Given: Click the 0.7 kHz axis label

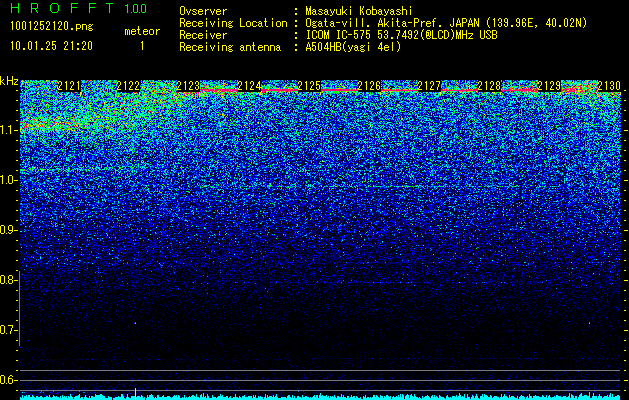Looking at the screenshot, I should point(8,330).
